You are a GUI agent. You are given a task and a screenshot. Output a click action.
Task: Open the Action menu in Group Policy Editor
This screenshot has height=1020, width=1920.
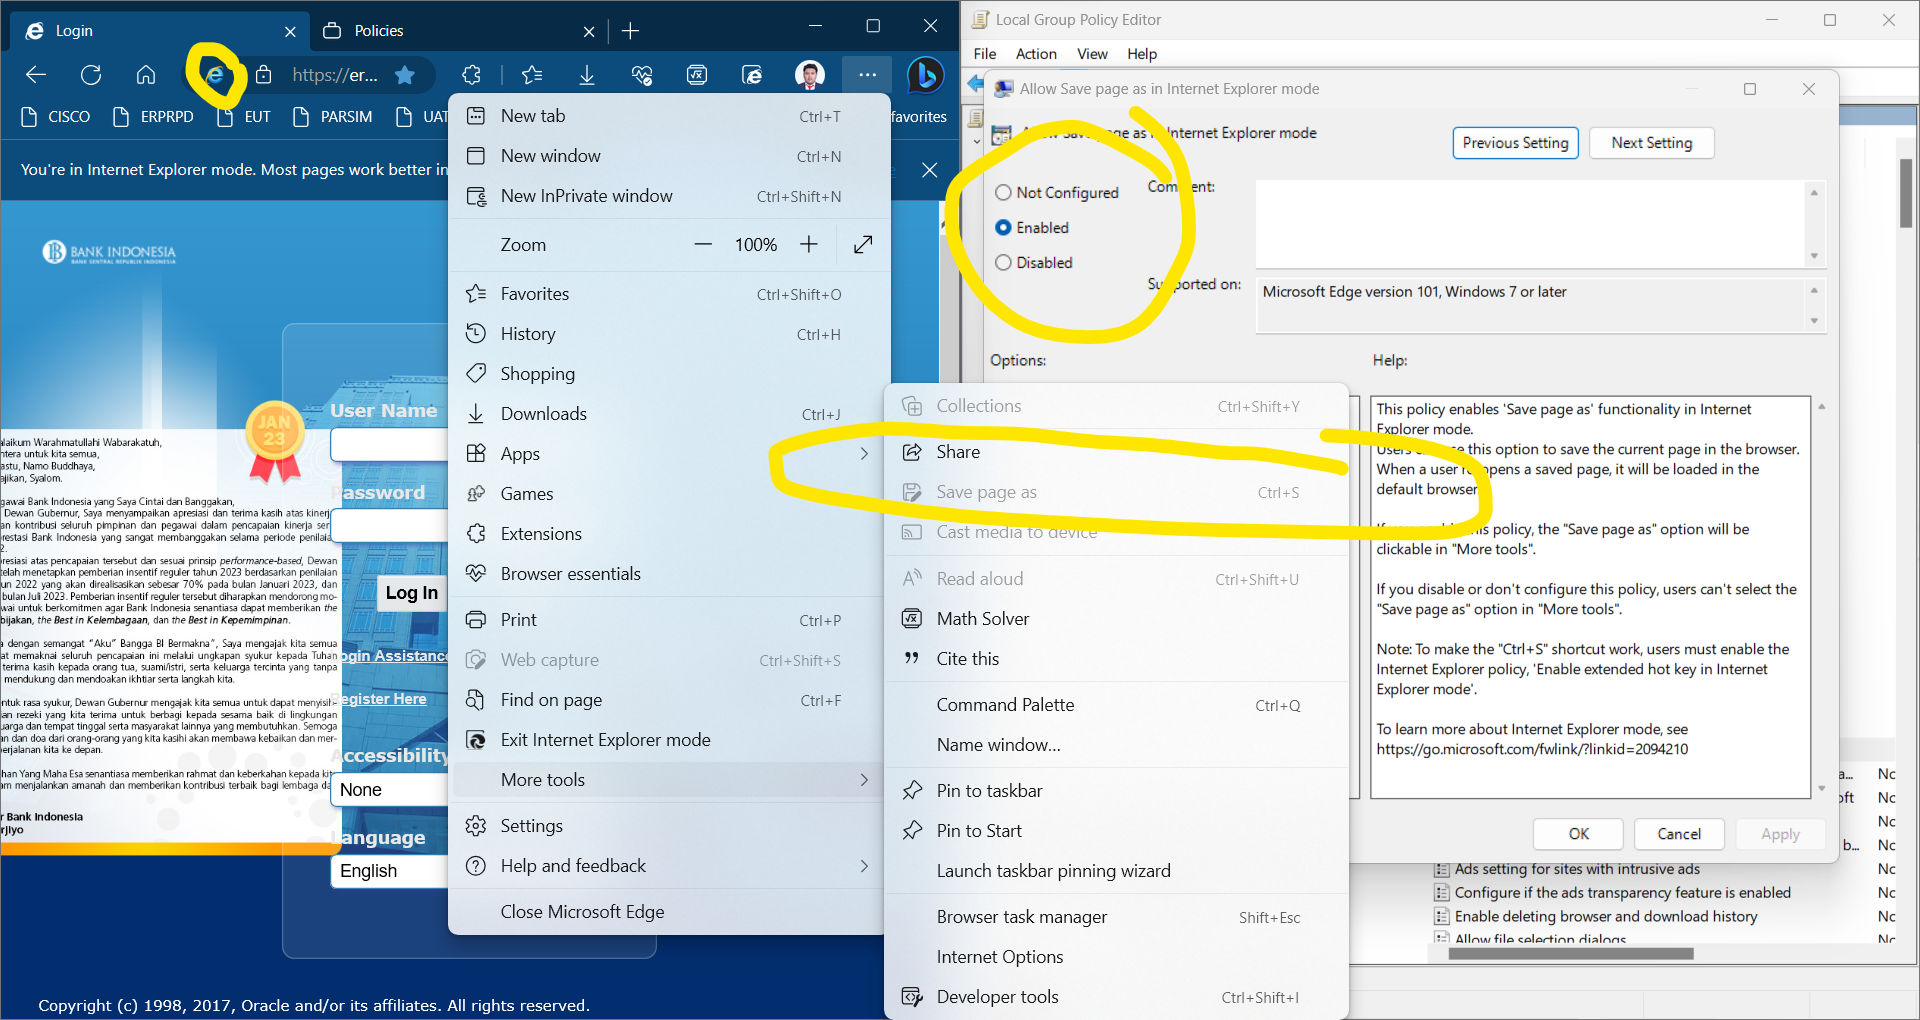1036,54
